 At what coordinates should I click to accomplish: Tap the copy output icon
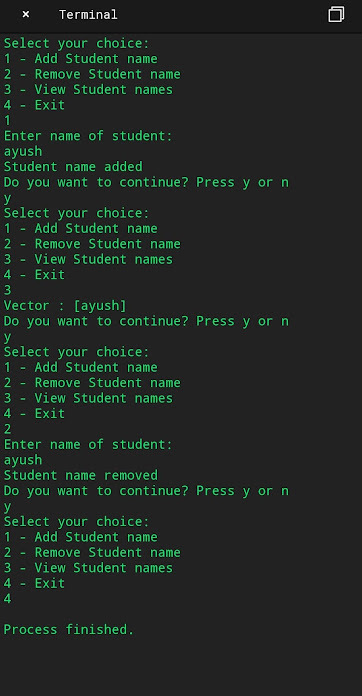(x=336, y=15)
